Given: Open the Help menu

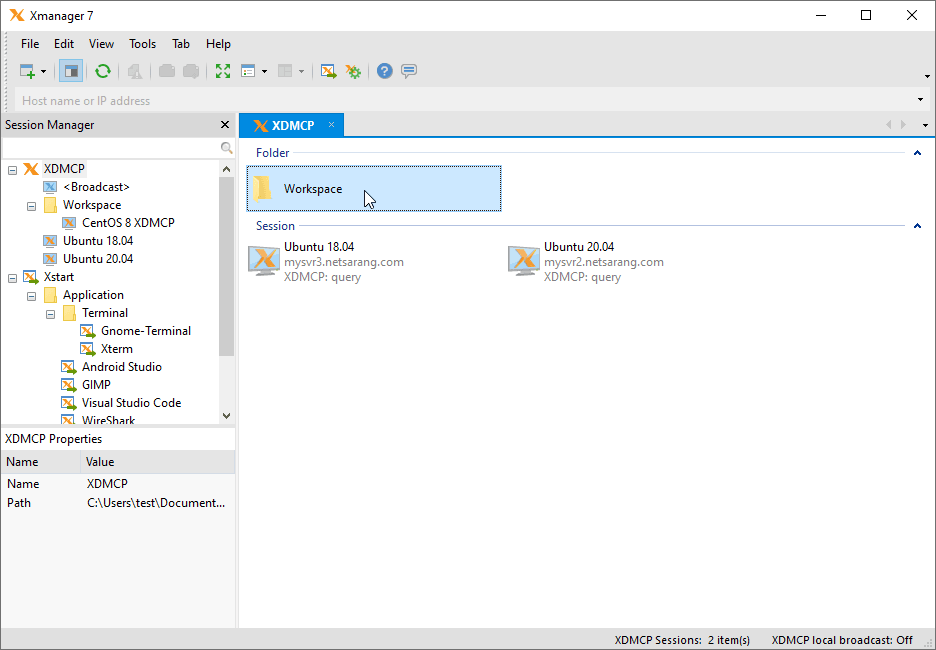Looking at the screenshot, I should pyautogui.click(x=218, y=44).
